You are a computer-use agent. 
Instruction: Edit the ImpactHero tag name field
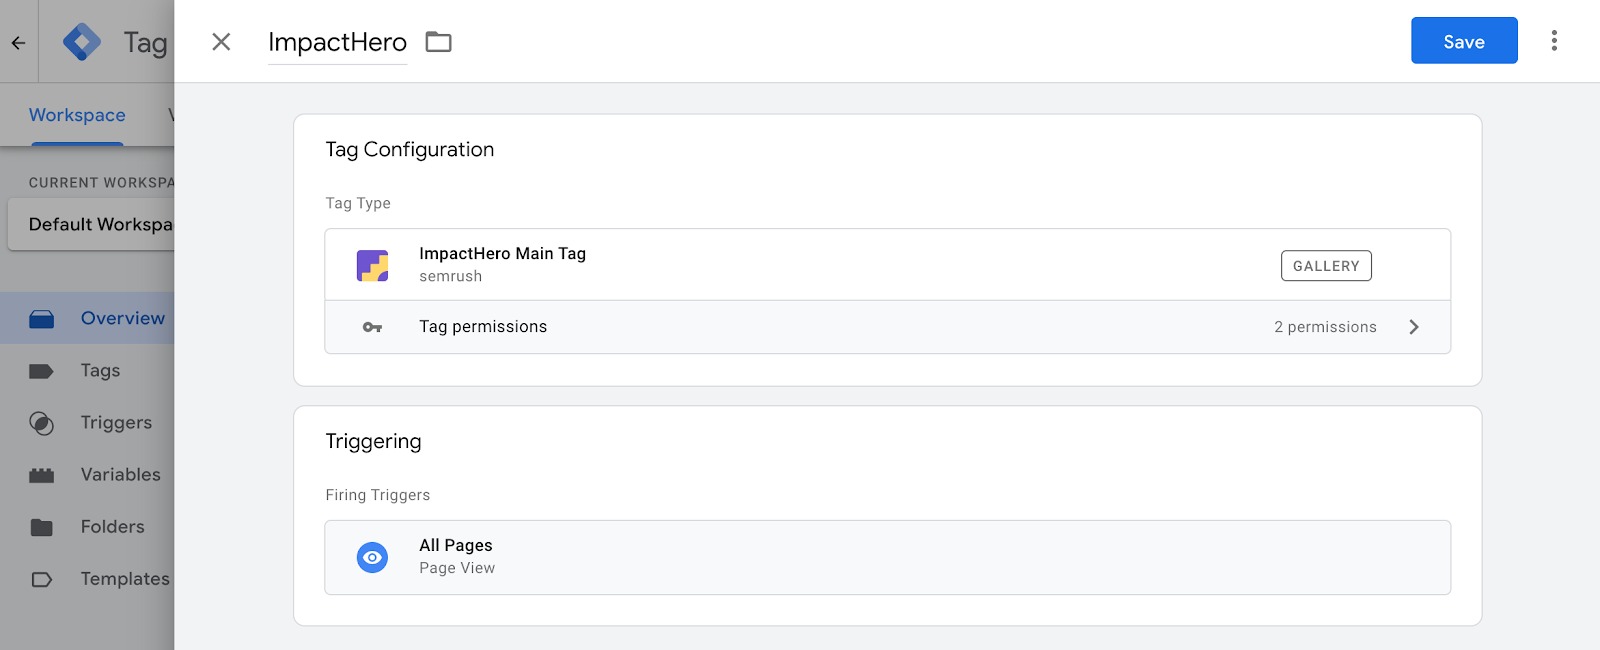point(336,41)
